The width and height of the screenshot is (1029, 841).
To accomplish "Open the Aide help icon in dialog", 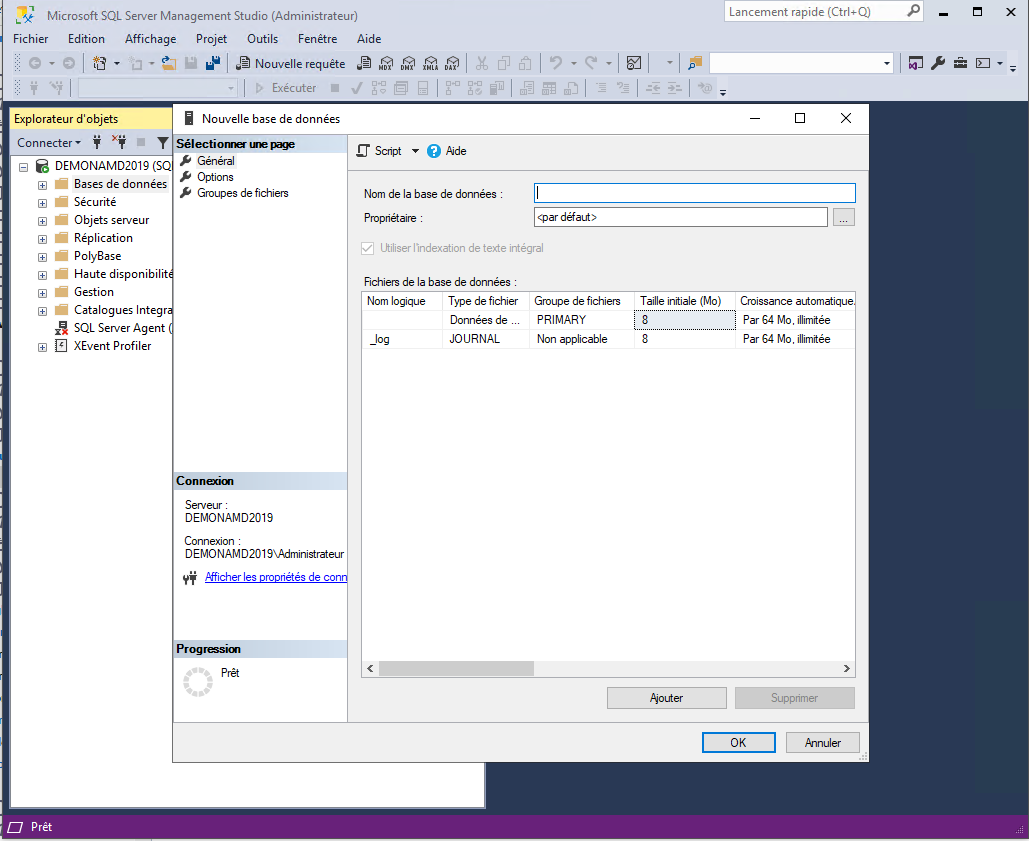I will pos(434,151).
